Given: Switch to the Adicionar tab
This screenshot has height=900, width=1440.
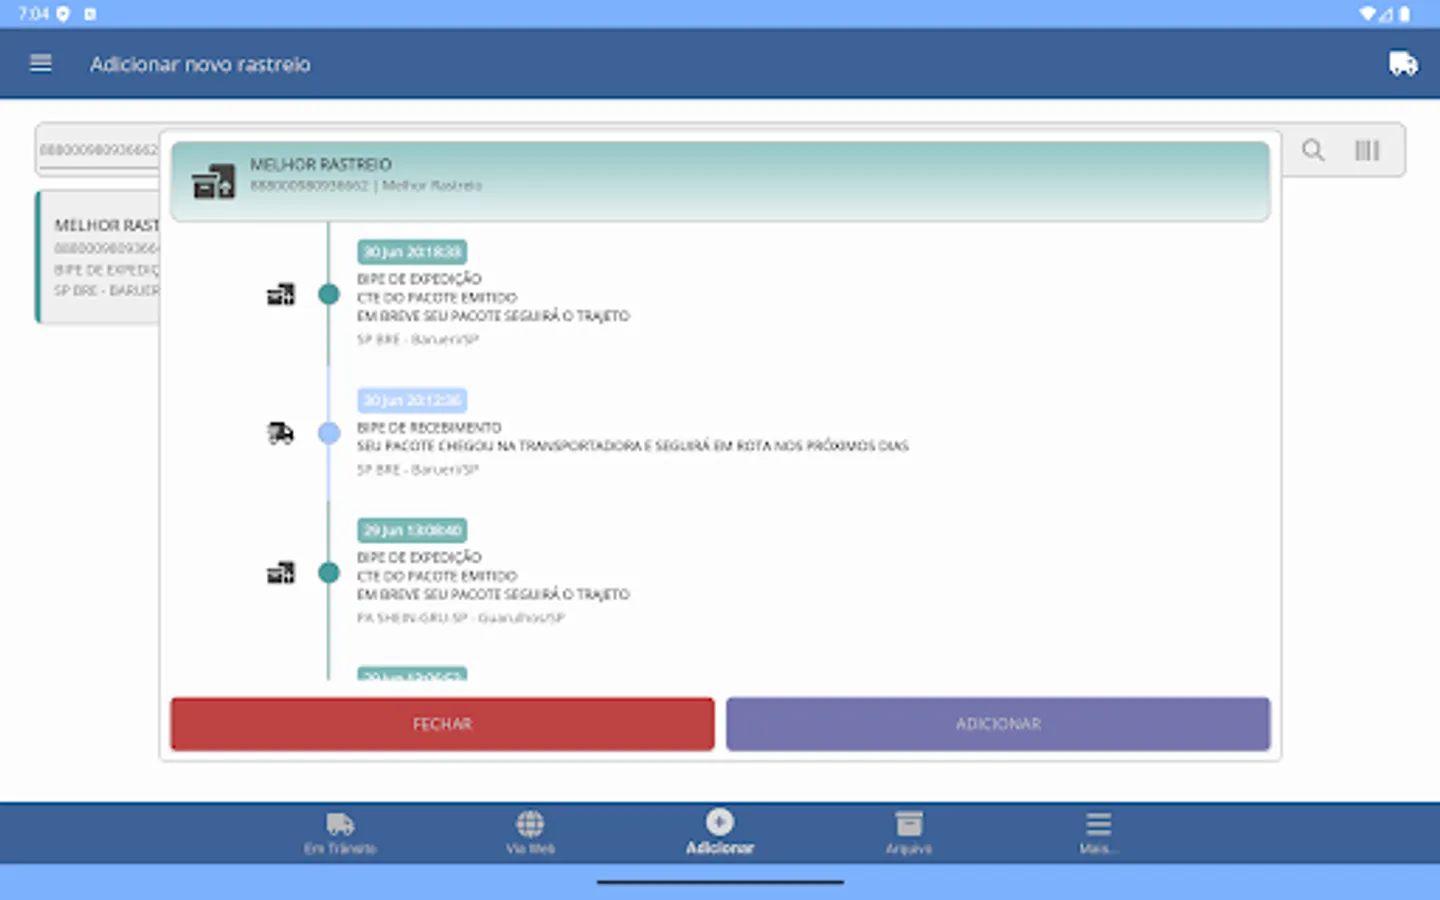Looking at the screenshot, I should tap(719, 833).
